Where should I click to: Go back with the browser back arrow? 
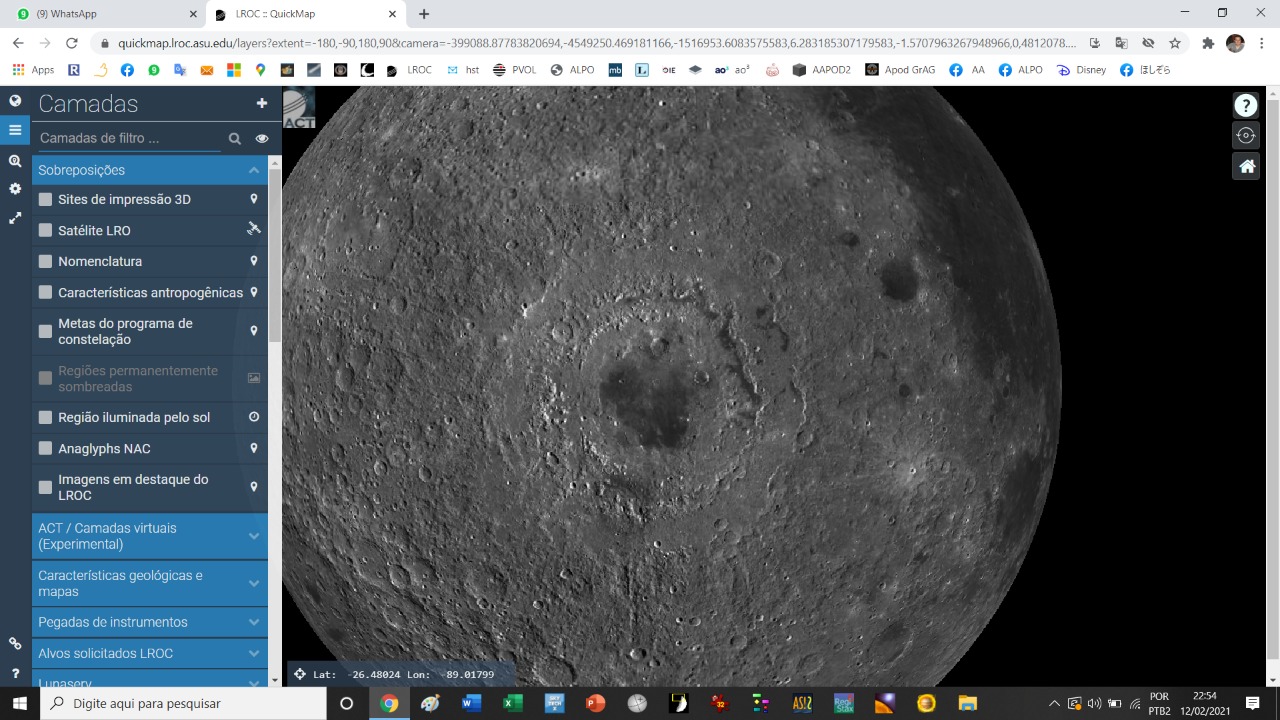click(x=18, y=43)
